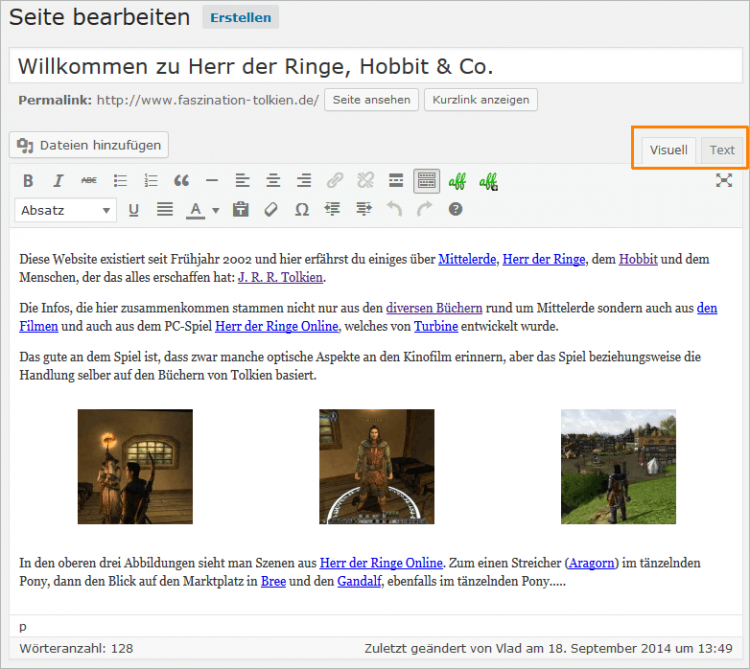Clear formatting with the eraser icon
The width and height of the screenshot is (750, 669).
click(x=271, y=210)
